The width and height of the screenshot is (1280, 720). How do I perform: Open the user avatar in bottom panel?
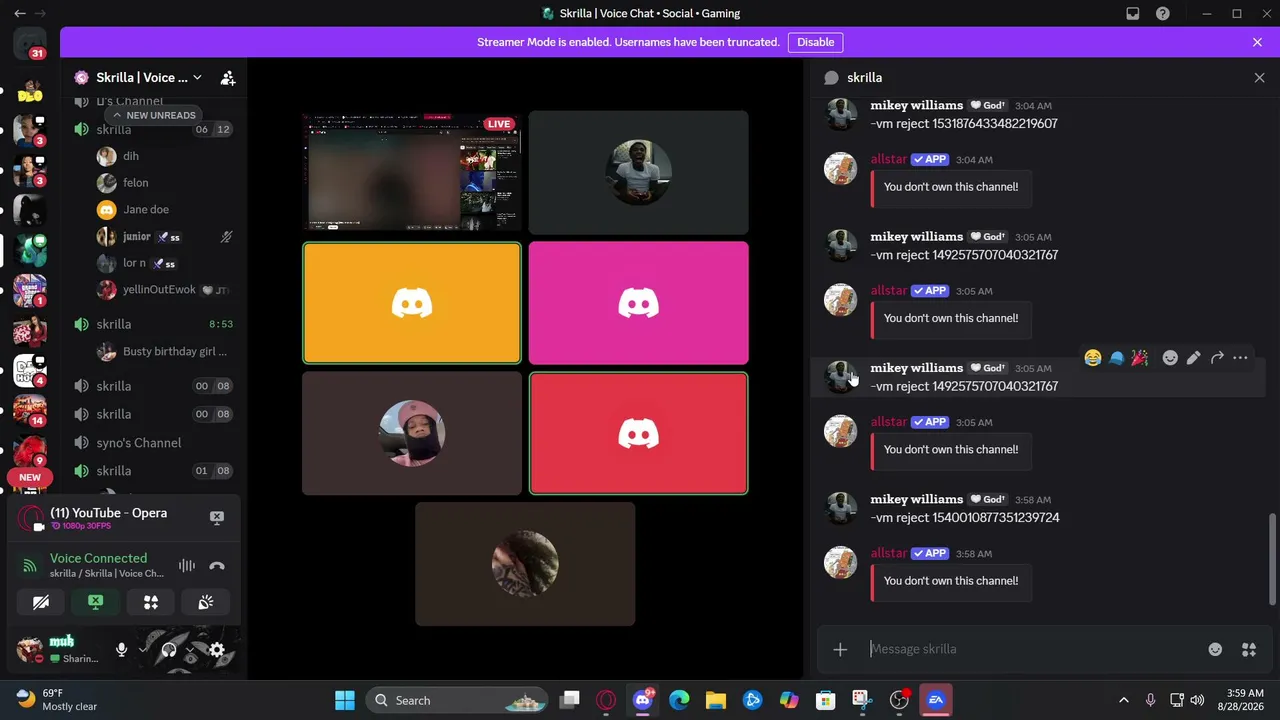[x=30, y=650]
